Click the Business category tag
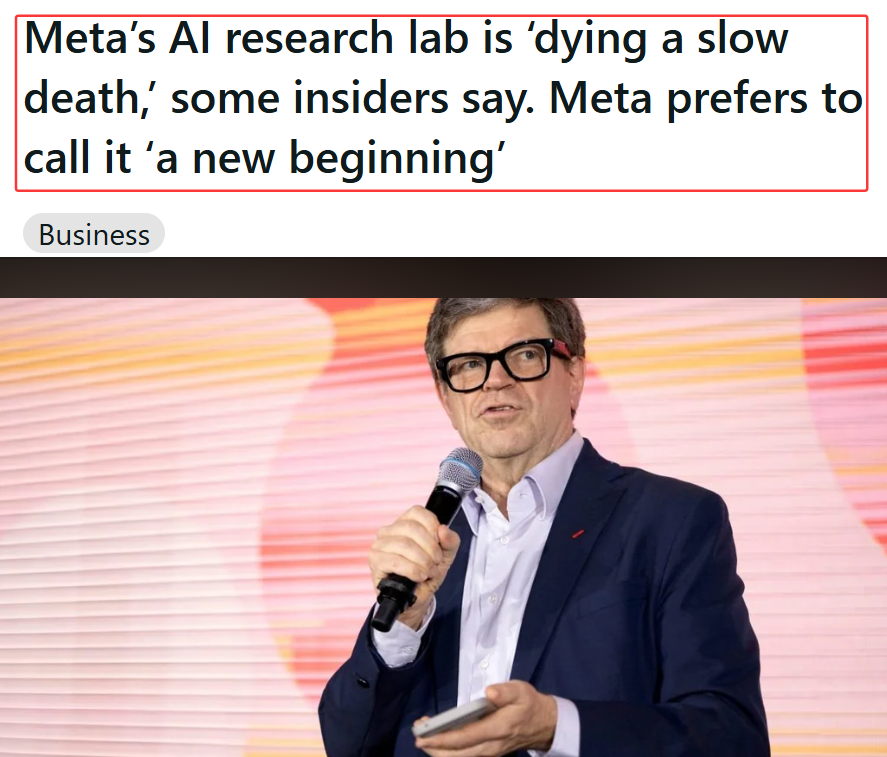The height and width of the screenshot is (757, 887). [94, 234]
